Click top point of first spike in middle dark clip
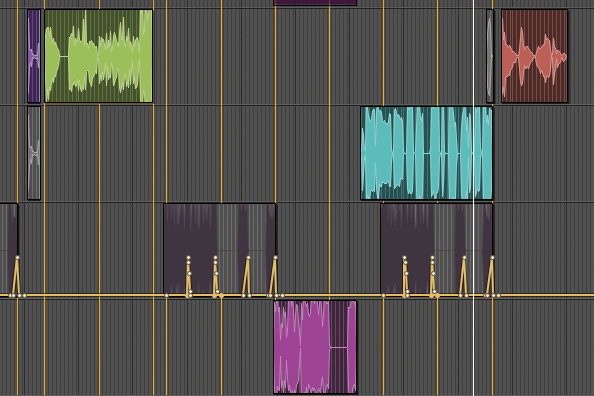Screen dimensions: 594x396 click(188, 258)
